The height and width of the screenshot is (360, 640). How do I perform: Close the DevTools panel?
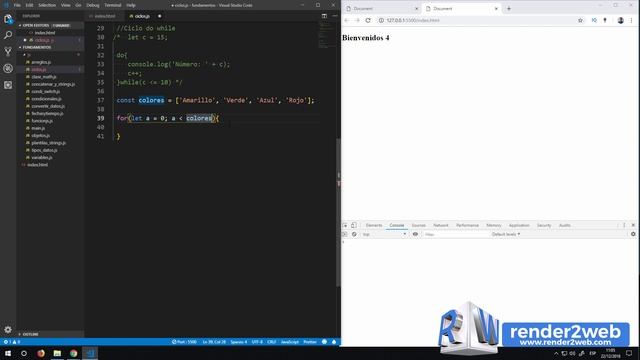coord(633,225)
